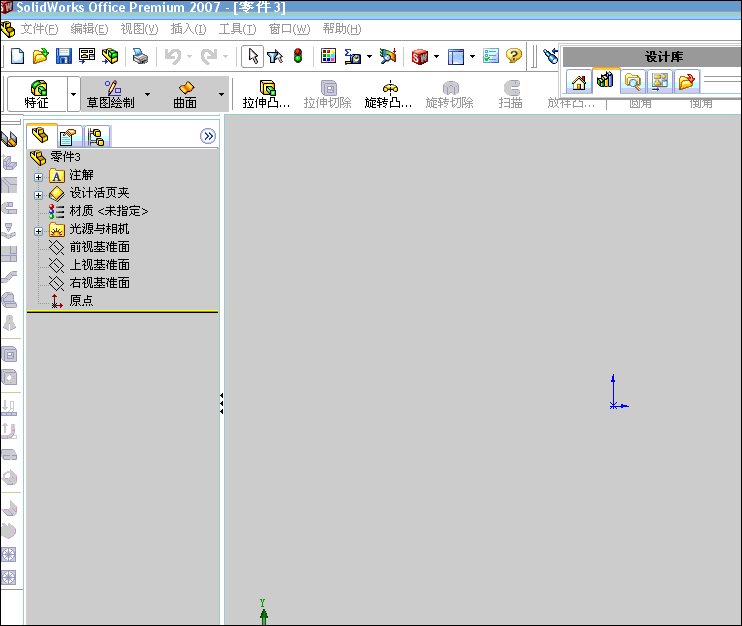
Task: Click the 特征 features button
Action: point(37,94)
